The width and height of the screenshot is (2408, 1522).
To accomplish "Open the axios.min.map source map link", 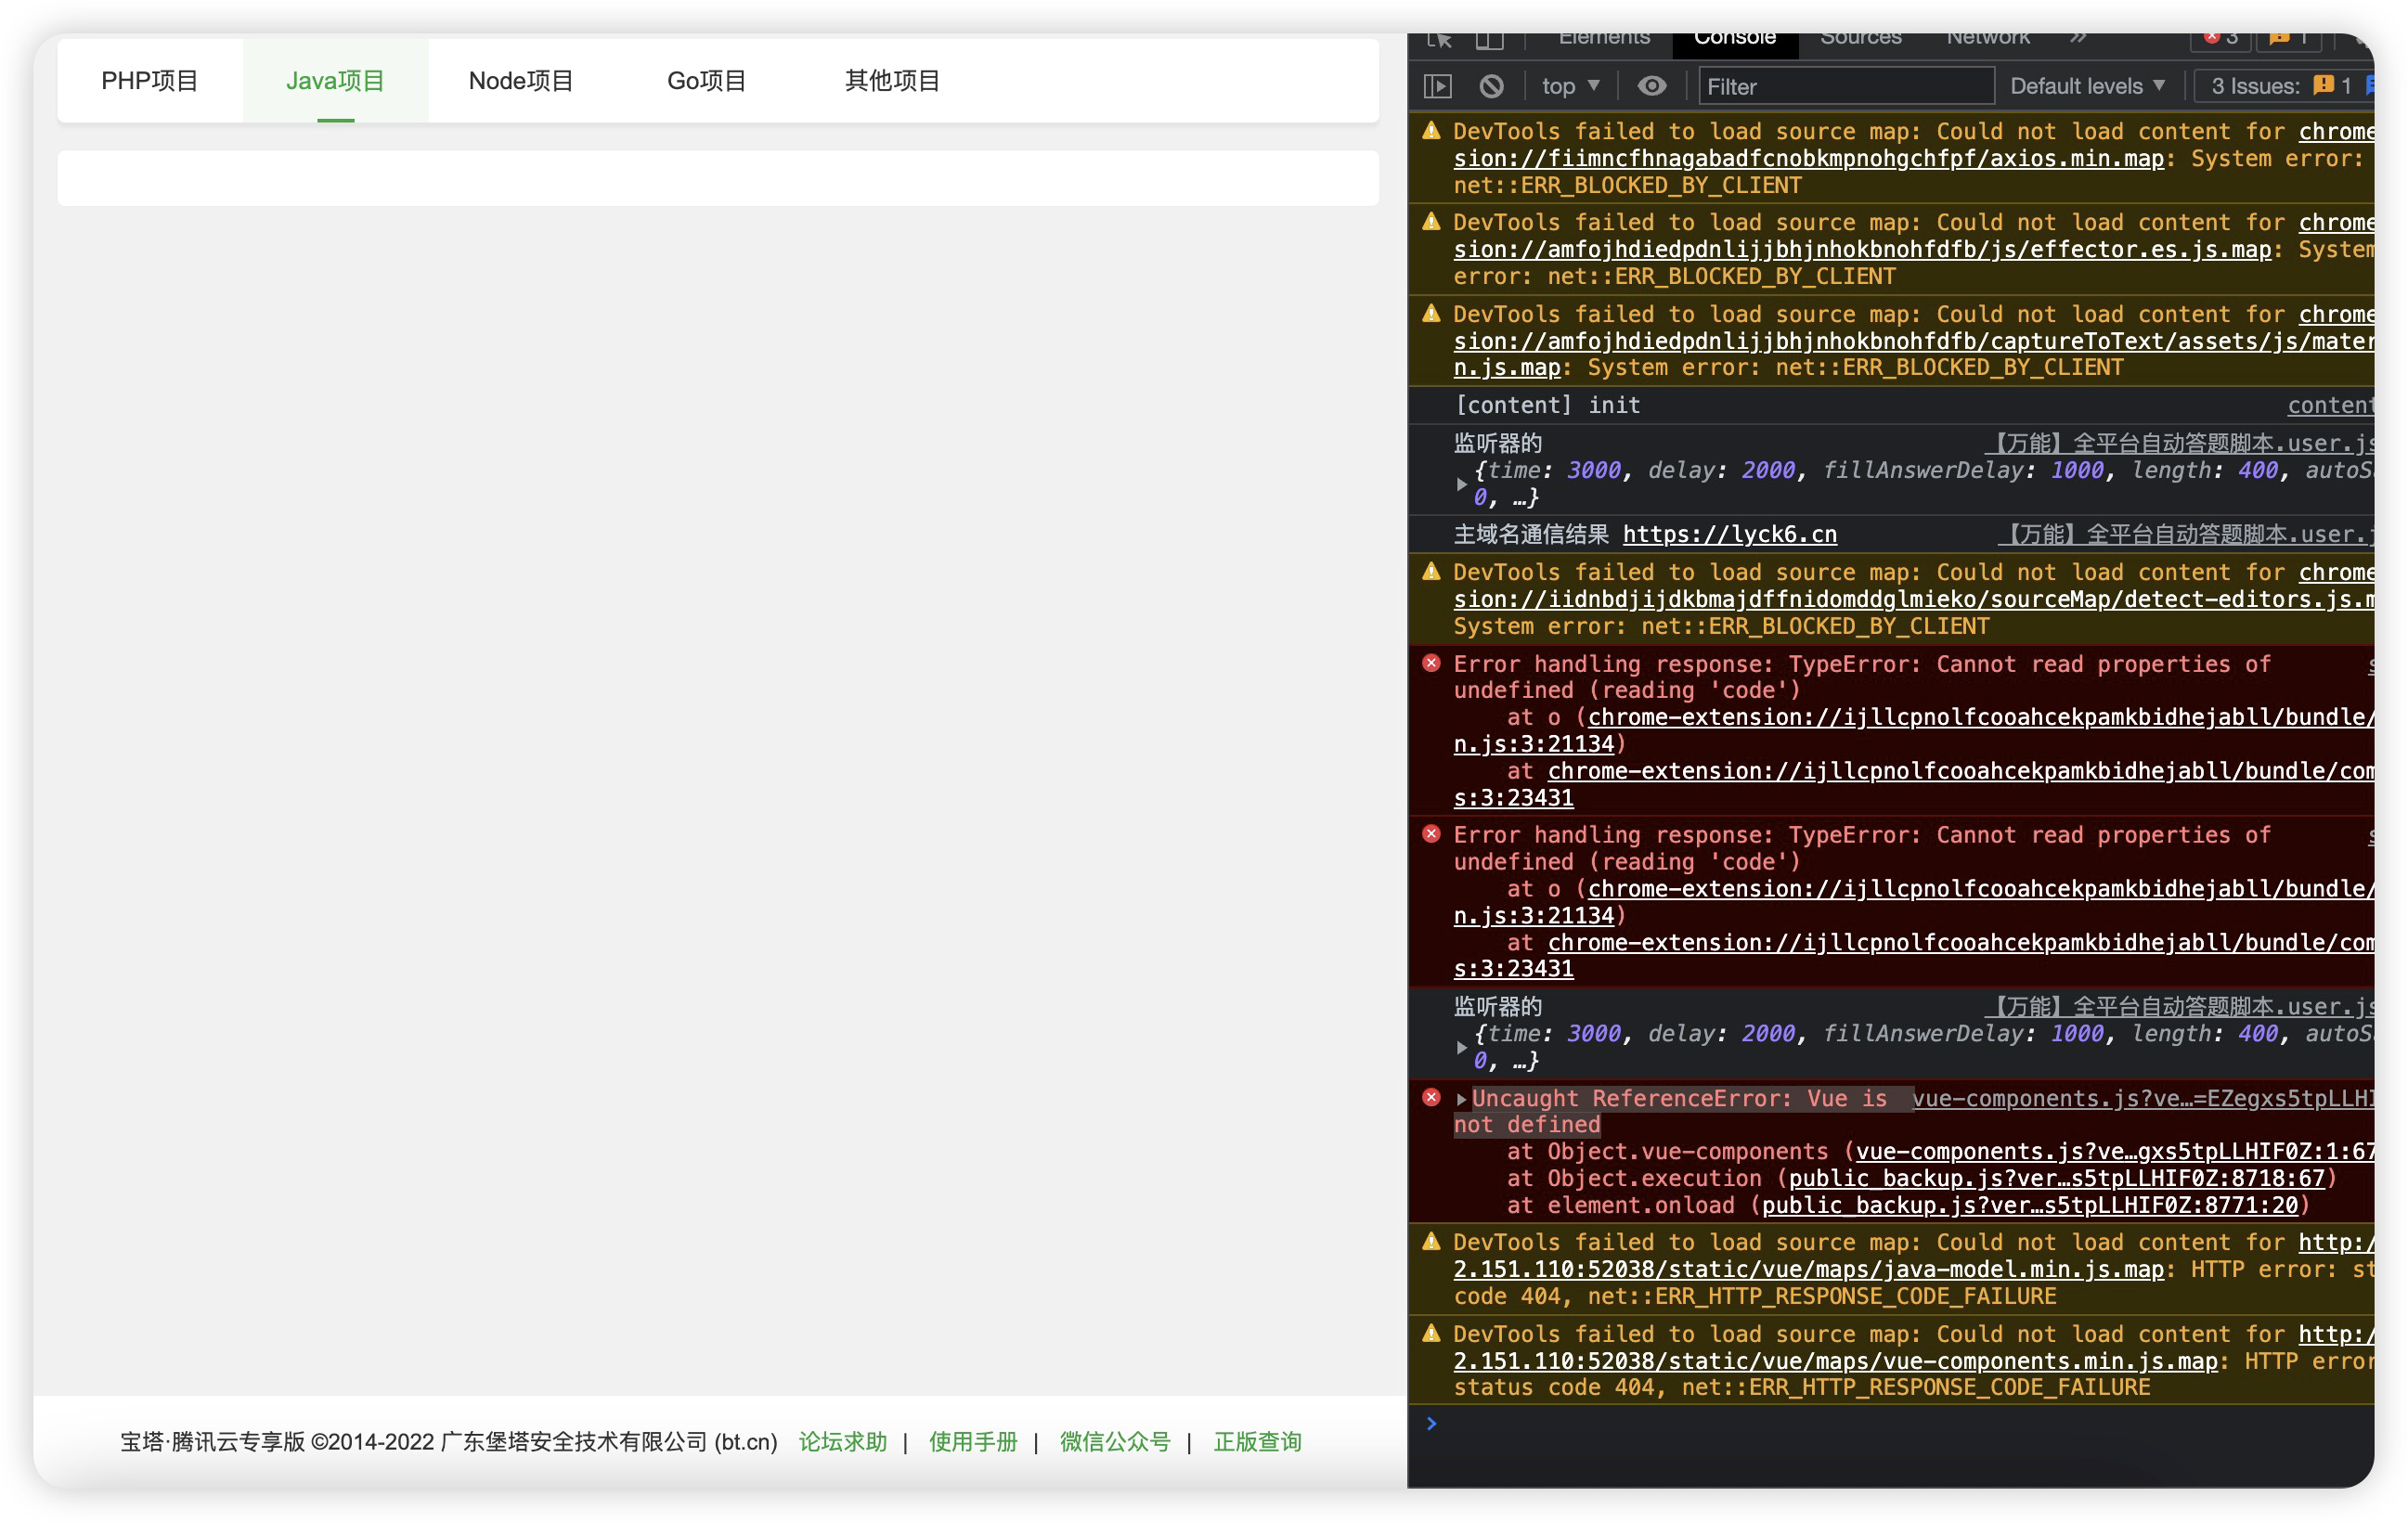I will point(1808,158).
